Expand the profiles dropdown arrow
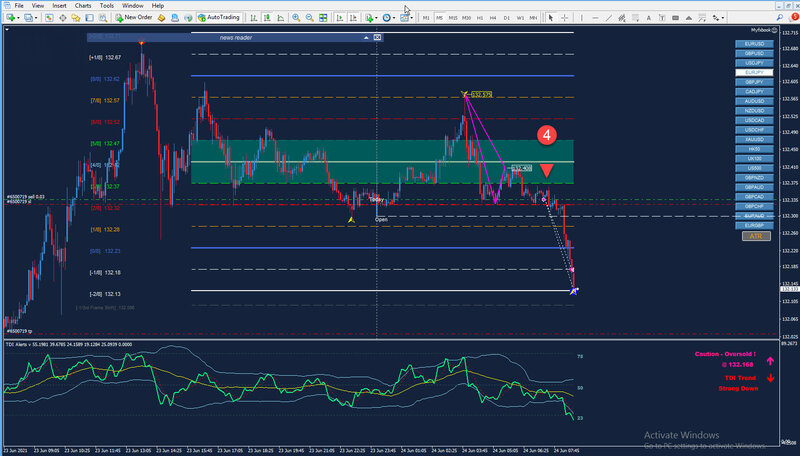 [36, 18]
